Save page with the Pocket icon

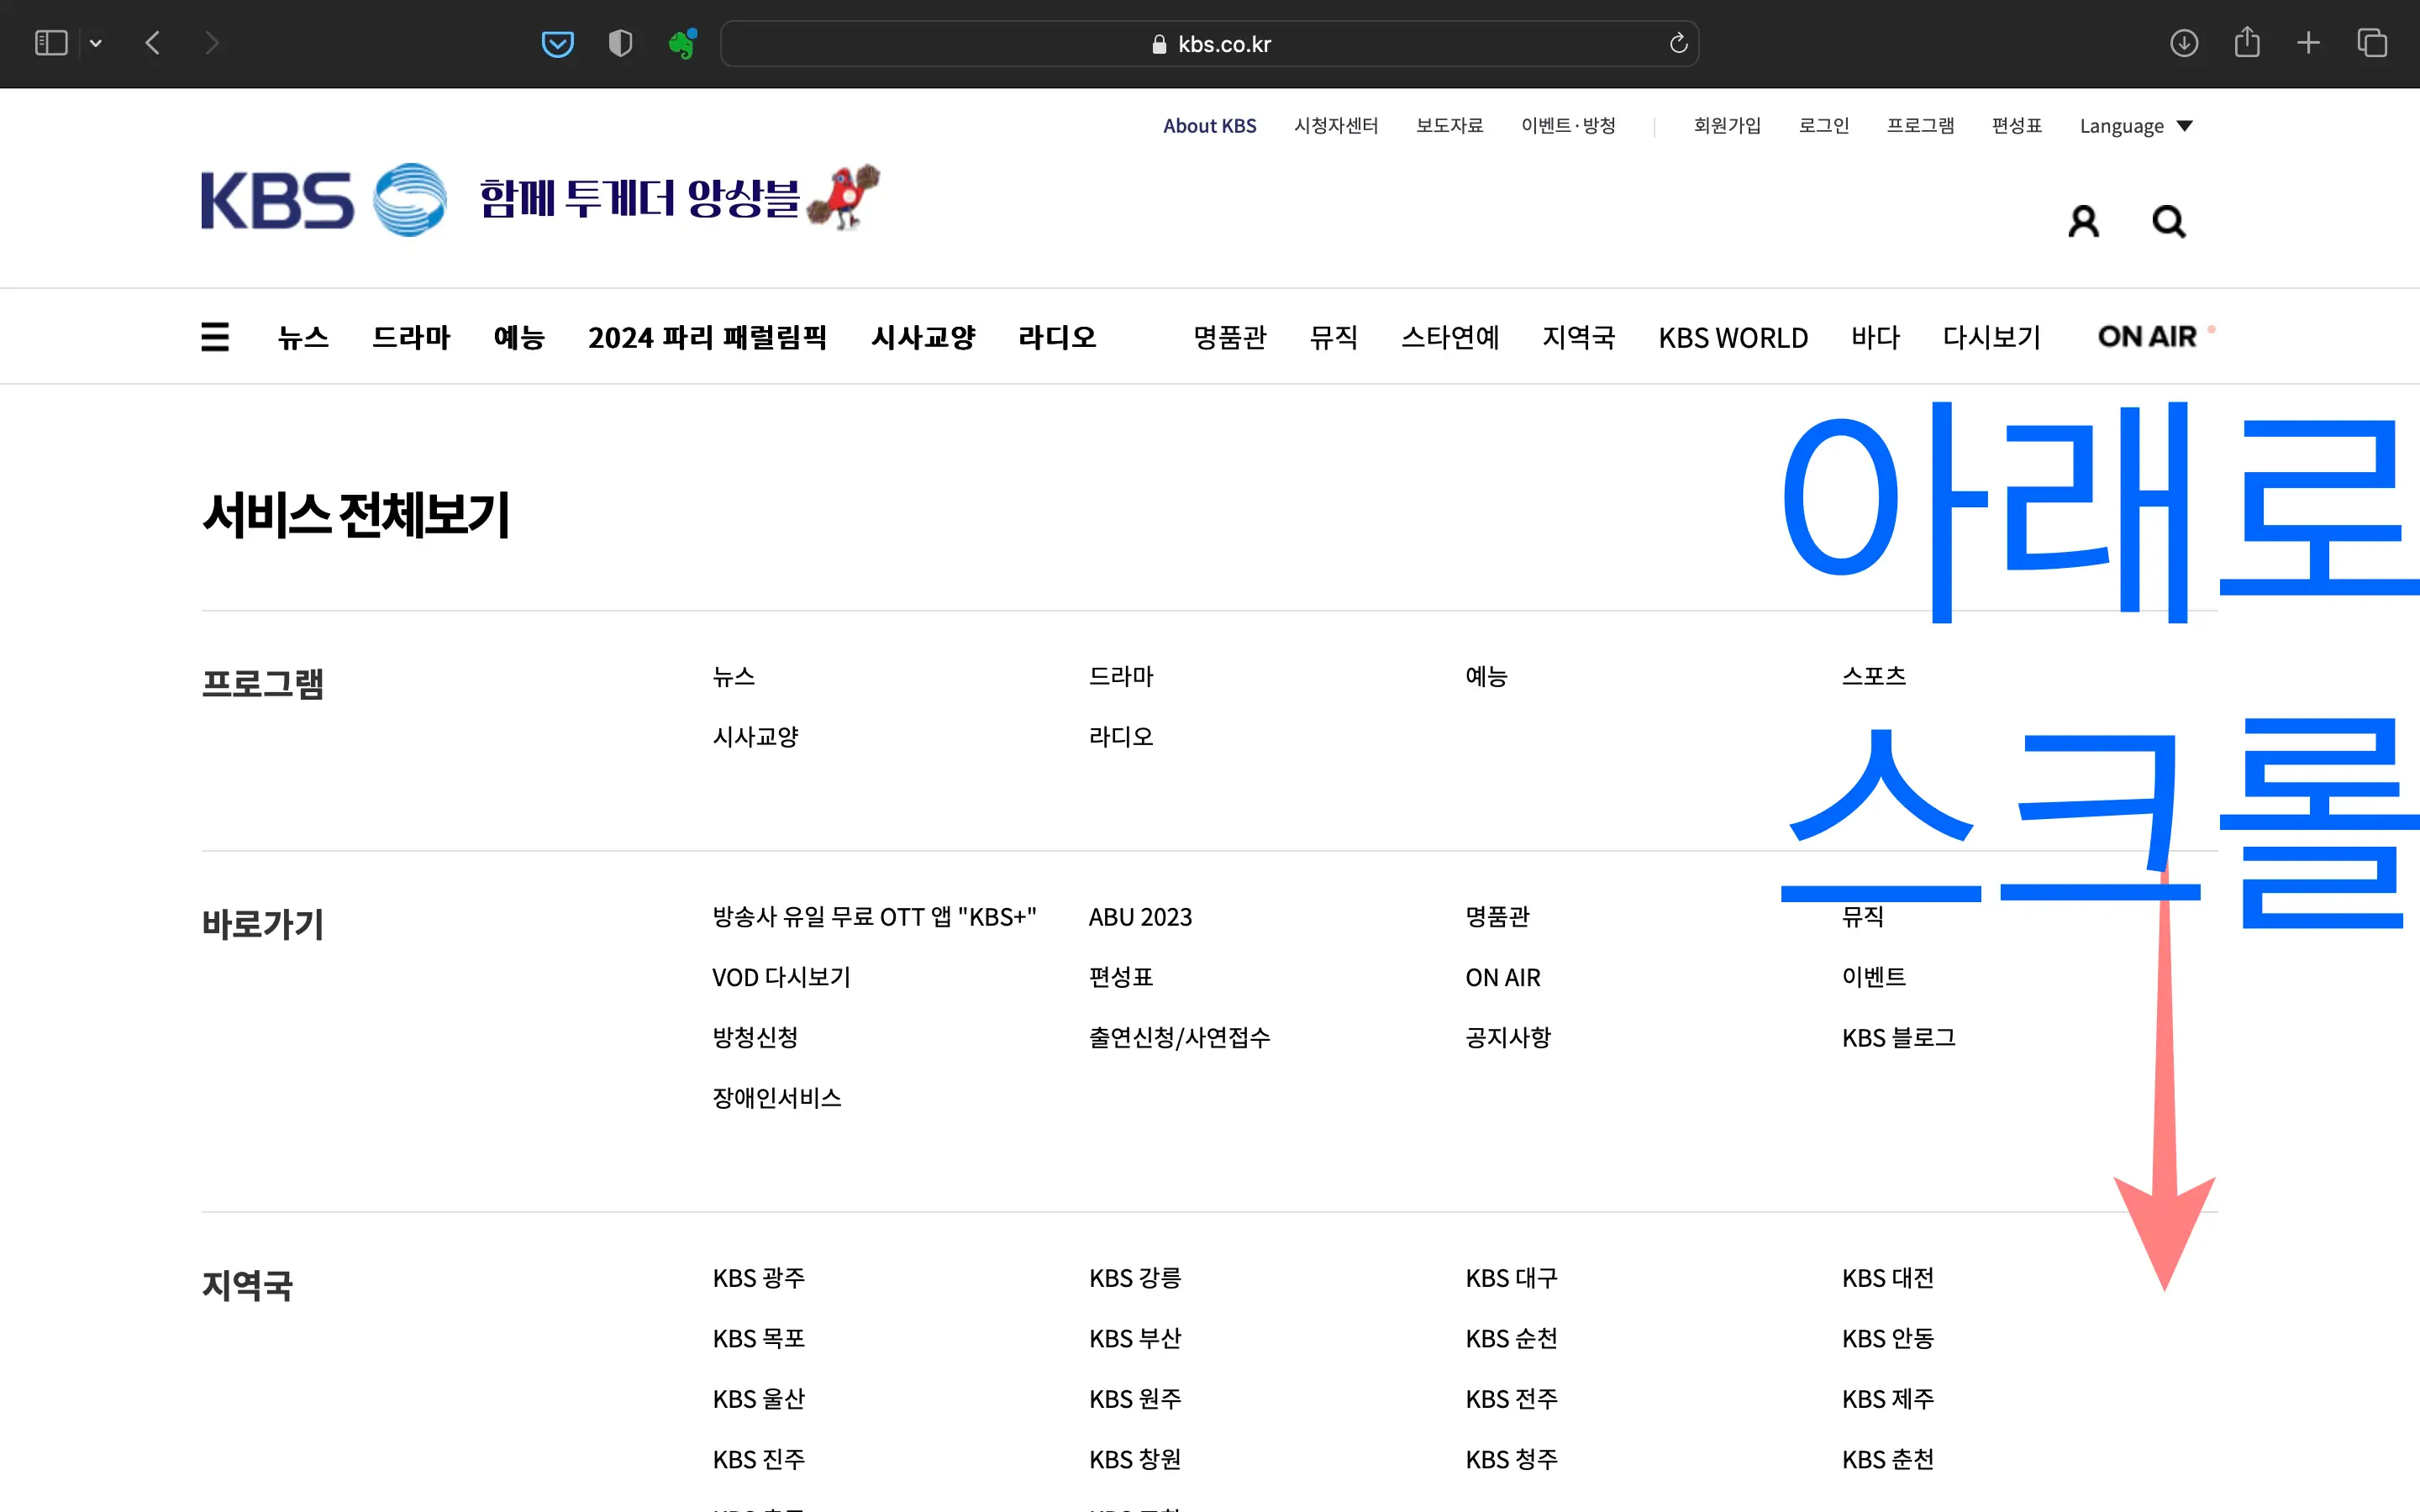tap(558, 43)
